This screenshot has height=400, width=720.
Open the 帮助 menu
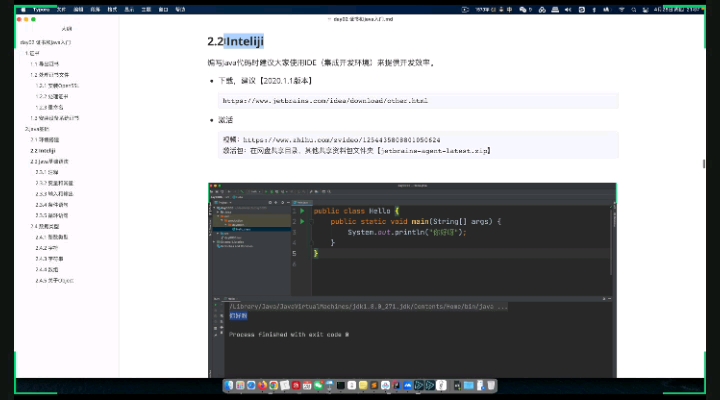(180, 10)
